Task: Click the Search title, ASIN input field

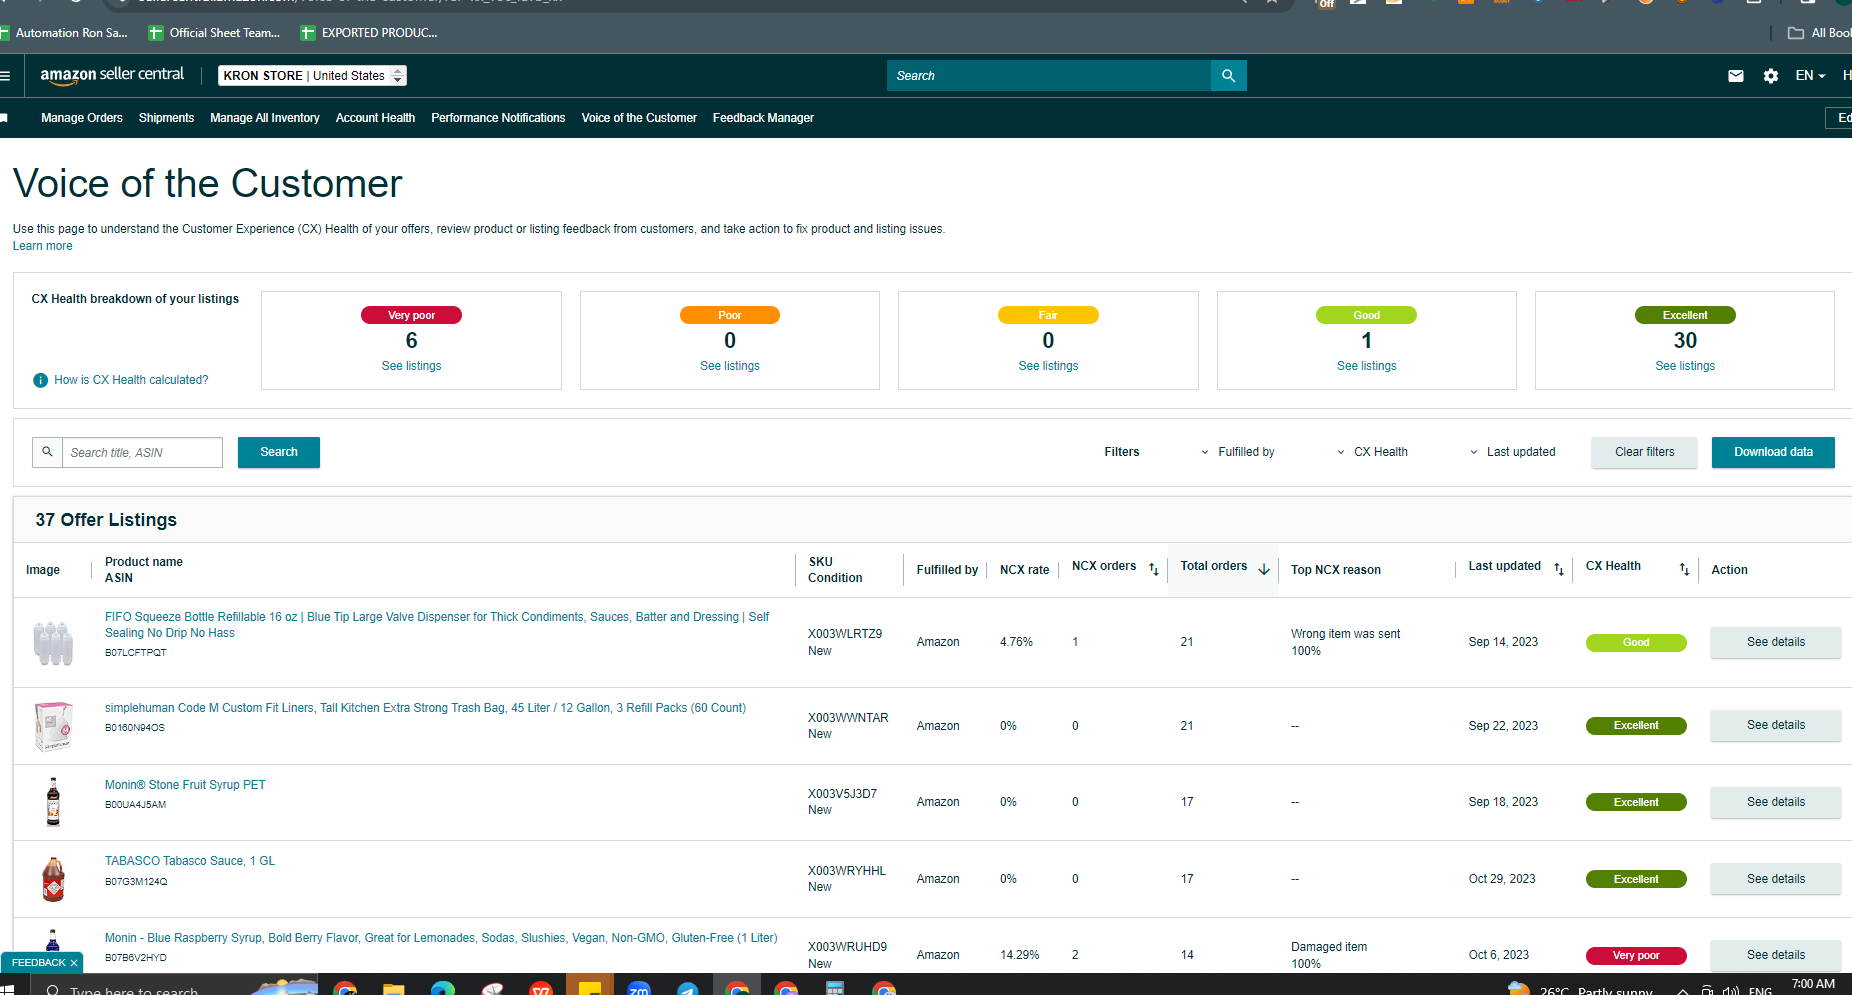Action: click(x=142, y=452)
